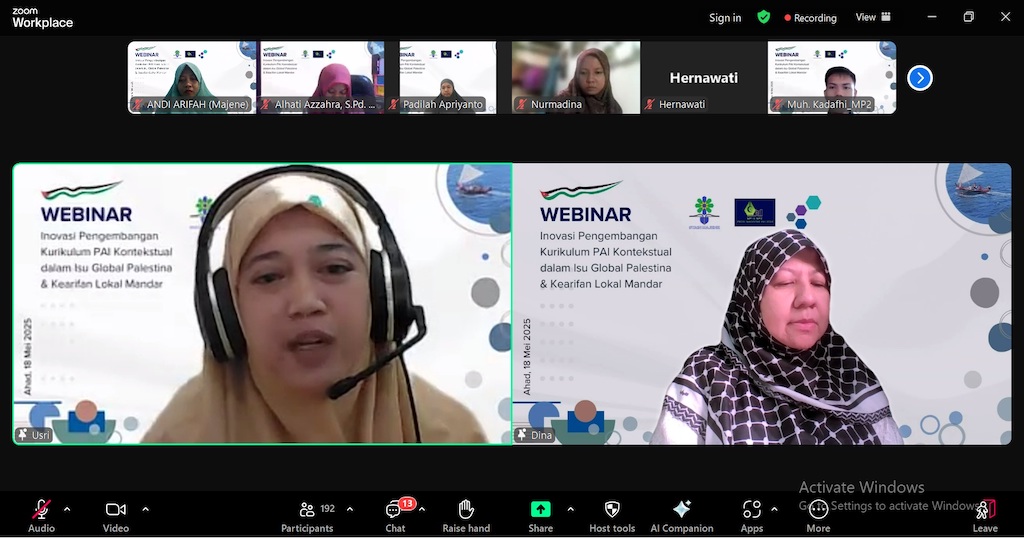Expand audio options arrow next to Audio
The height and width of the screenshot is (538, 1024).
tap(67, 509)
